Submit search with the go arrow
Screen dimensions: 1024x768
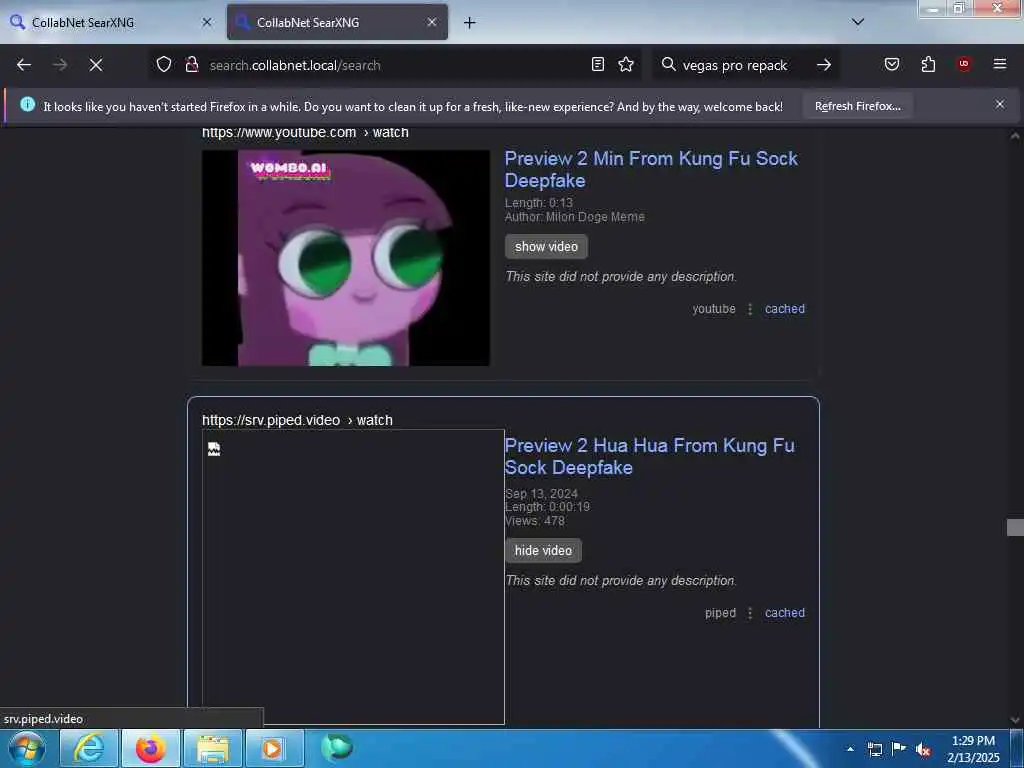824,65
